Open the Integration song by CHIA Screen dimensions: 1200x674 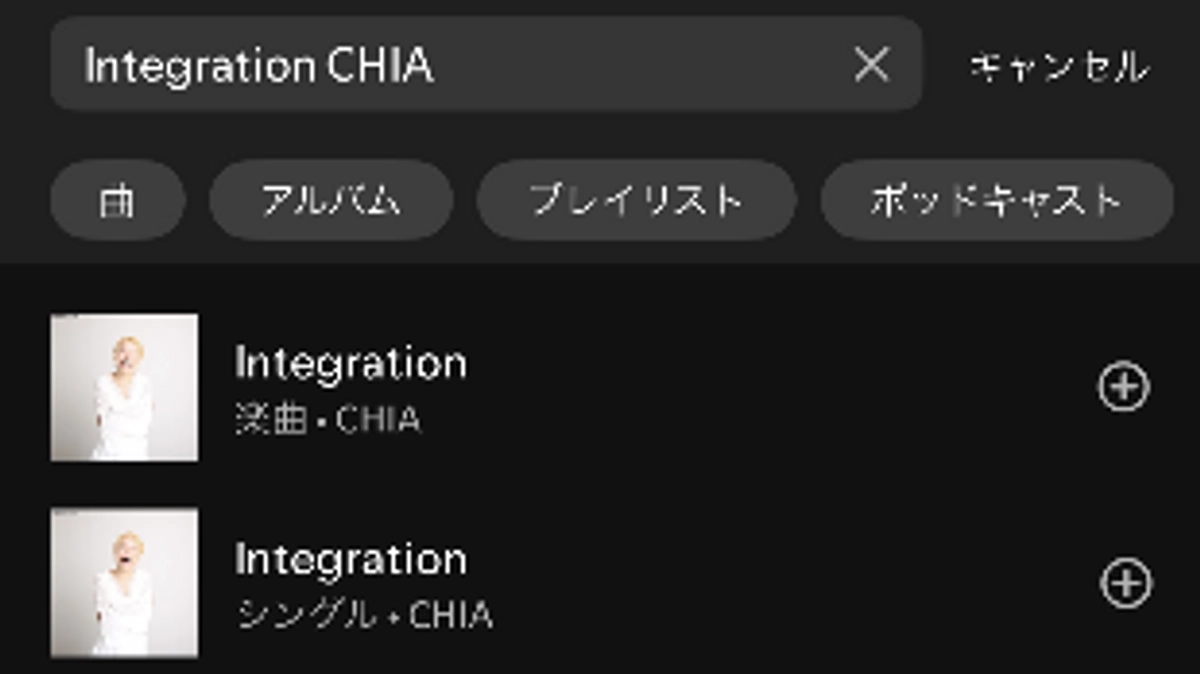click(x=350, y=381)
